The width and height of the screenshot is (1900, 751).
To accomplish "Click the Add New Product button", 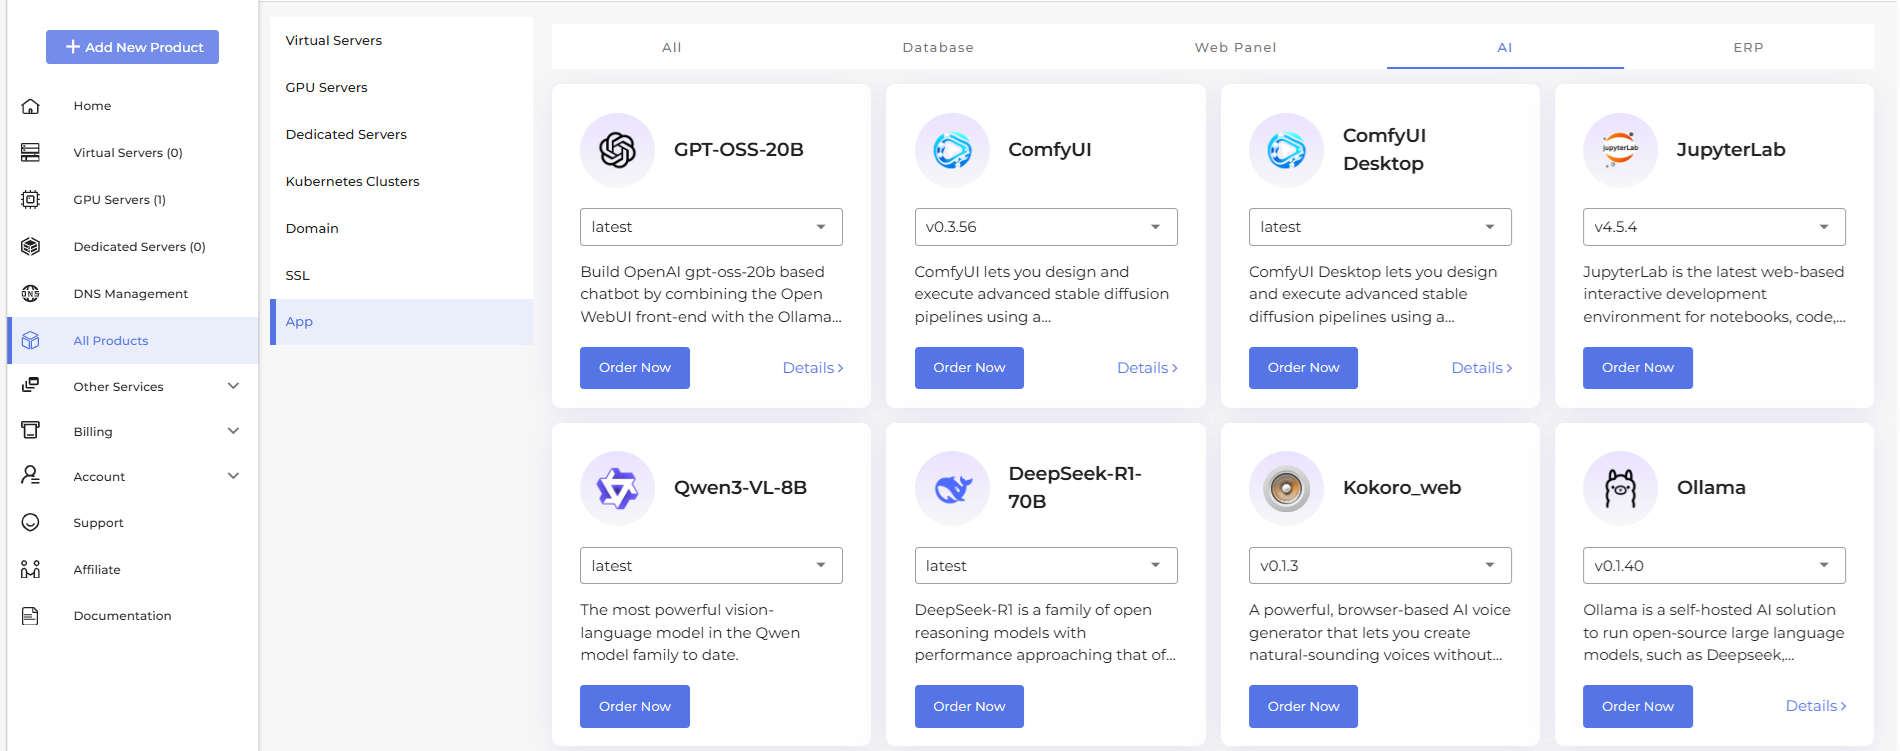I will 132,47.
